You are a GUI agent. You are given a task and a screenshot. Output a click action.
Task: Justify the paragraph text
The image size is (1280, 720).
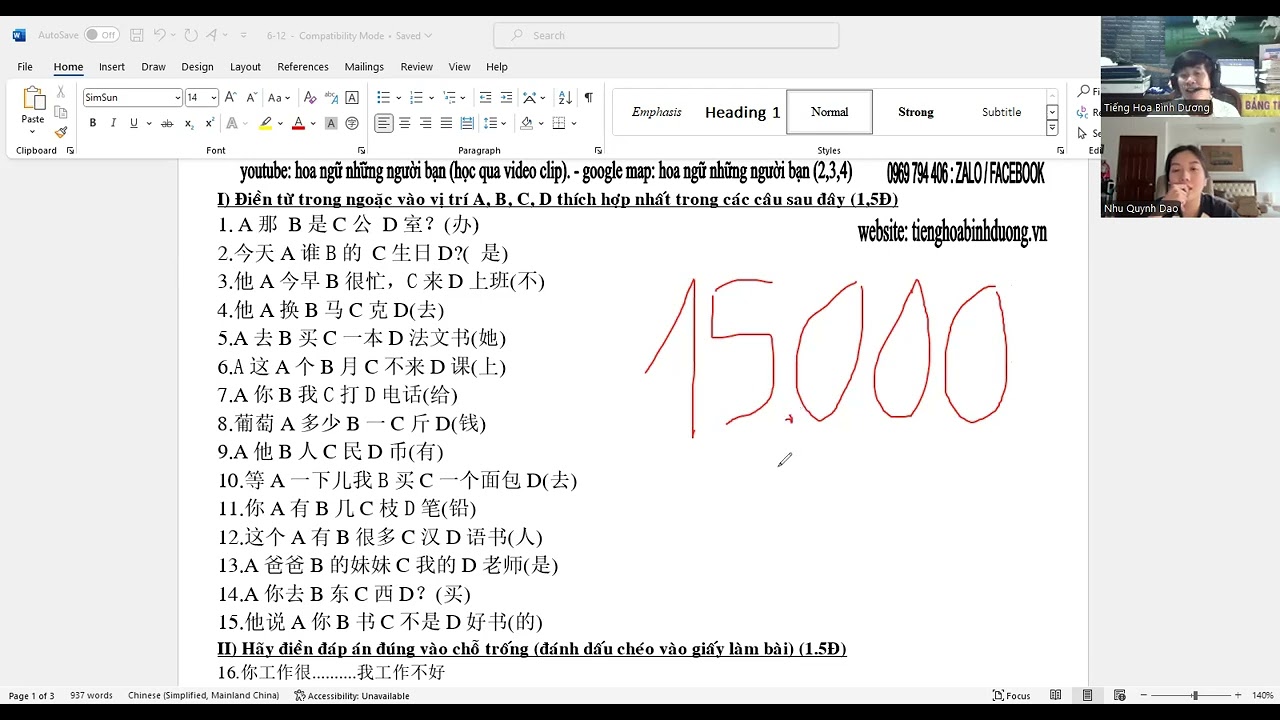446,123
